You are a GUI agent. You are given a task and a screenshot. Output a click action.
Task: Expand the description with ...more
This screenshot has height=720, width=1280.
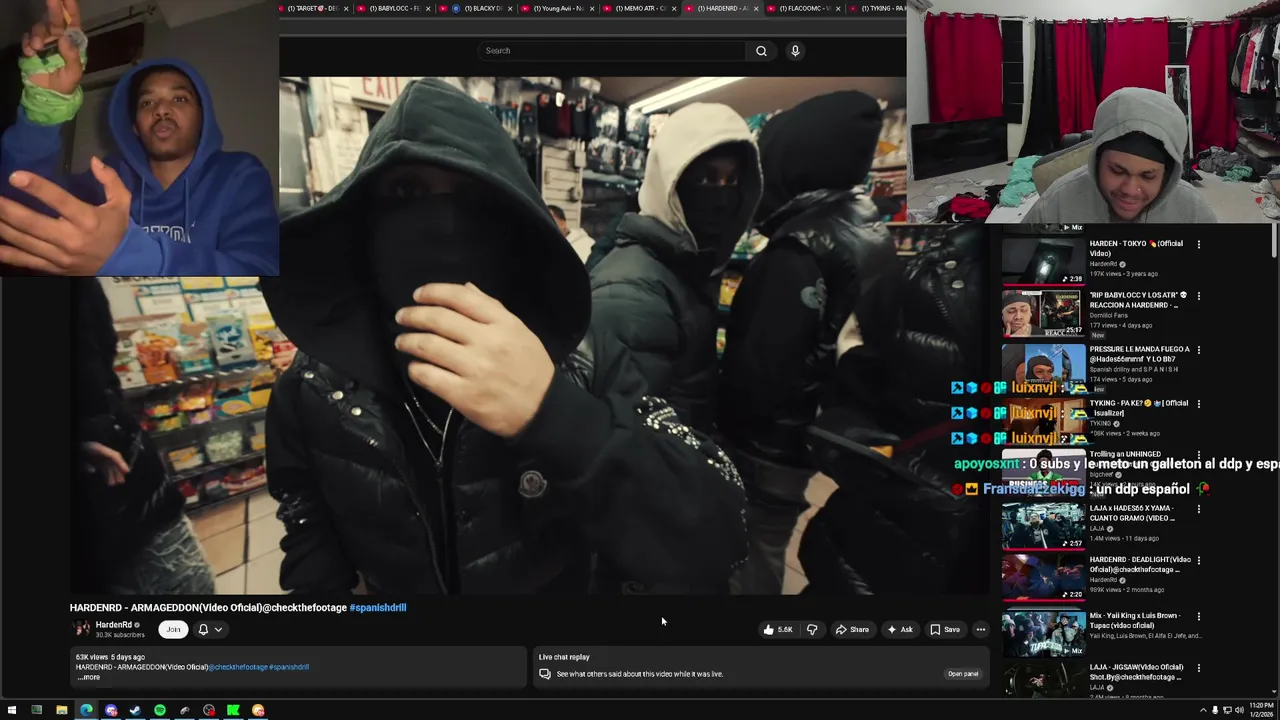click(89, 678)
